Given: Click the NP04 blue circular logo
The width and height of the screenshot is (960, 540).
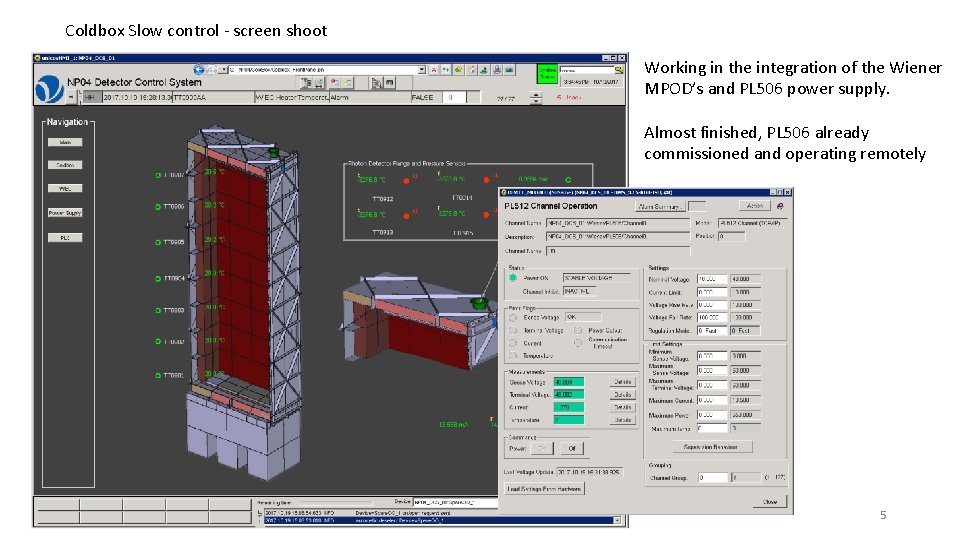Looking at the screenshot, I should (49, 89).
